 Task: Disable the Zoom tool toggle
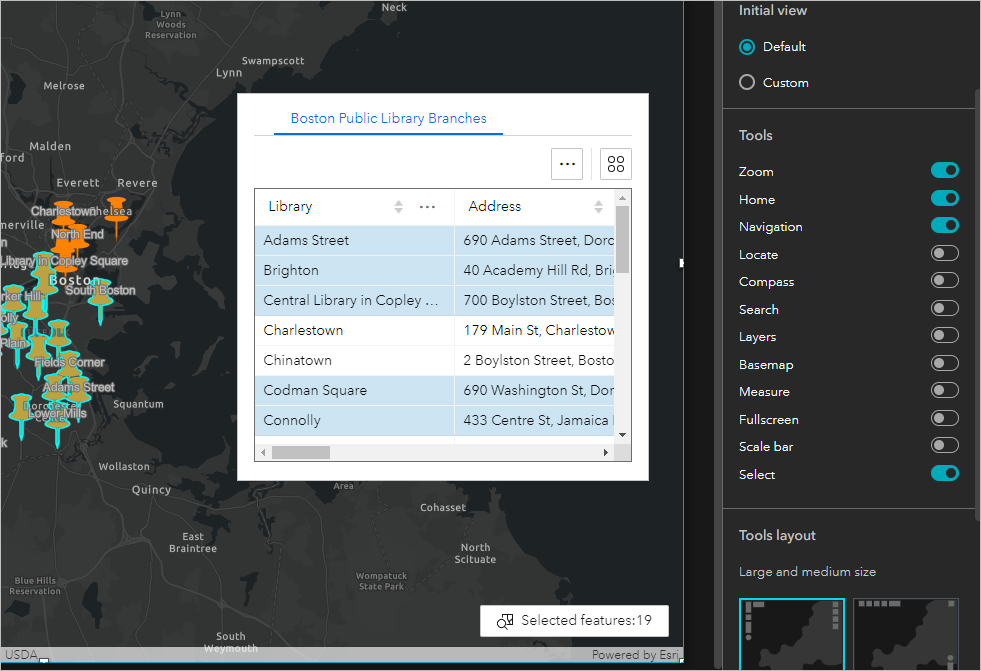click(945, 170)
